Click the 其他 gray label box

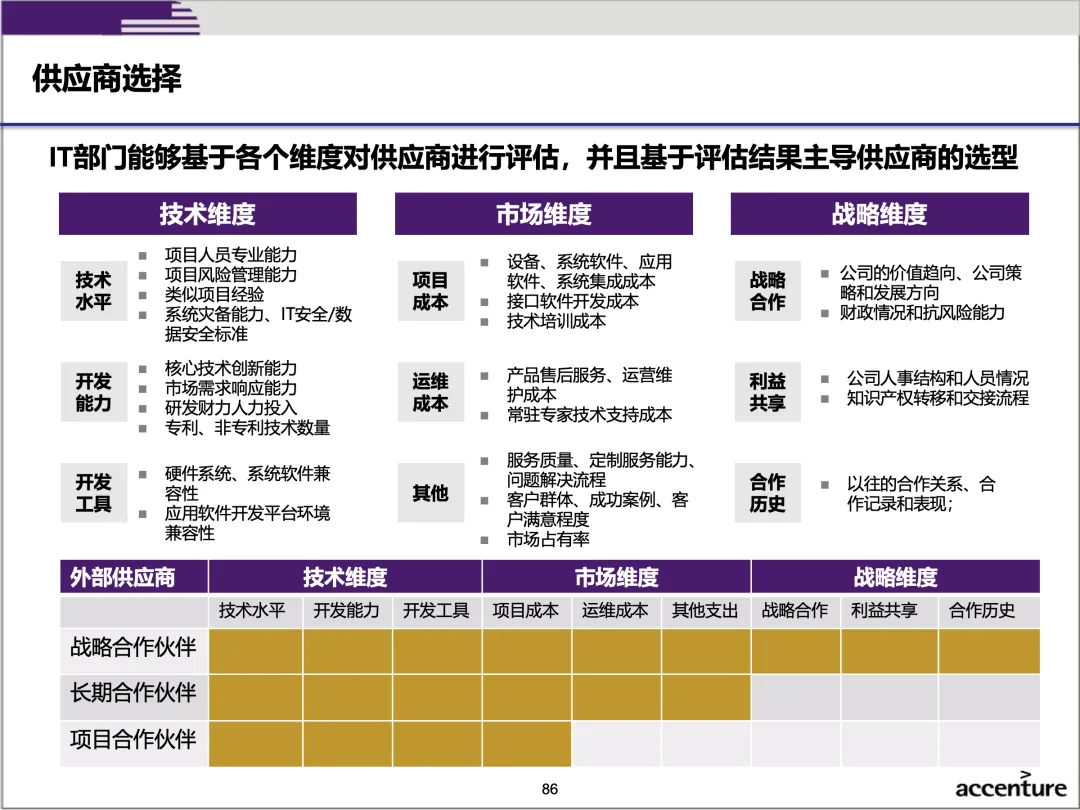(430, 492)
